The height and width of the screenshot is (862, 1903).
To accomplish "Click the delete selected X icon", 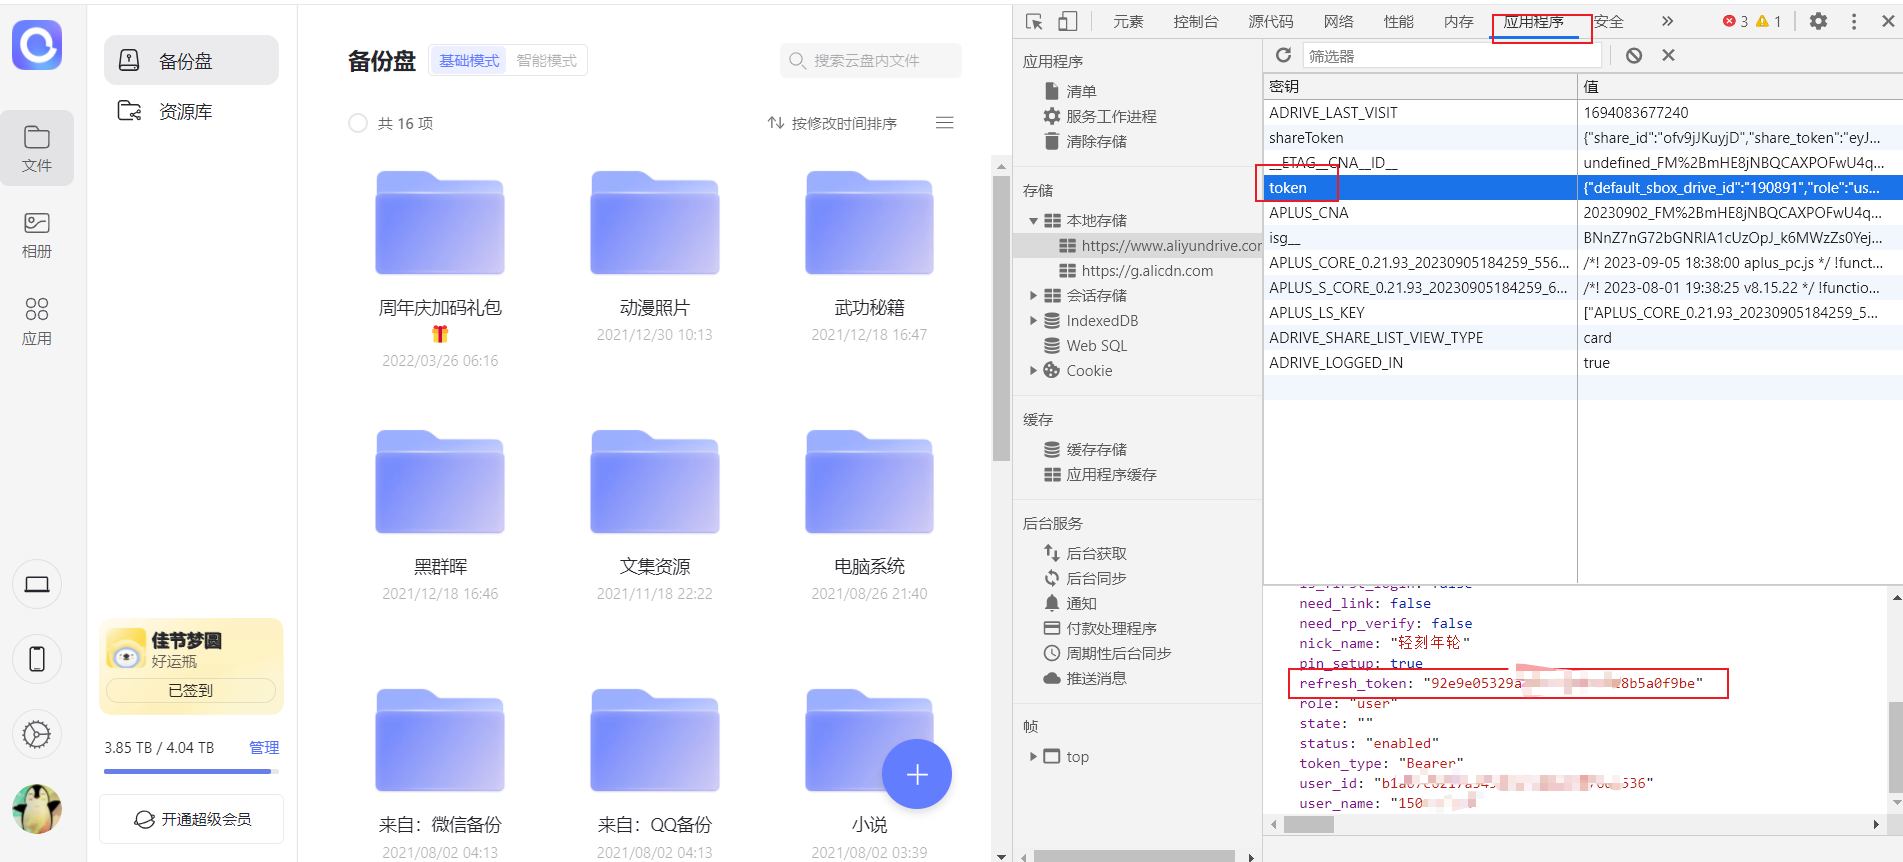I will click(1668, 55).
